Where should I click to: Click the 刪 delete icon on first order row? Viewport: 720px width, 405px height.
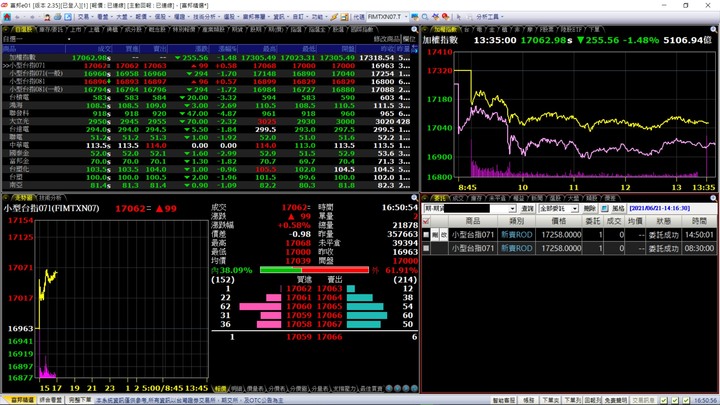tap(435, 235)
